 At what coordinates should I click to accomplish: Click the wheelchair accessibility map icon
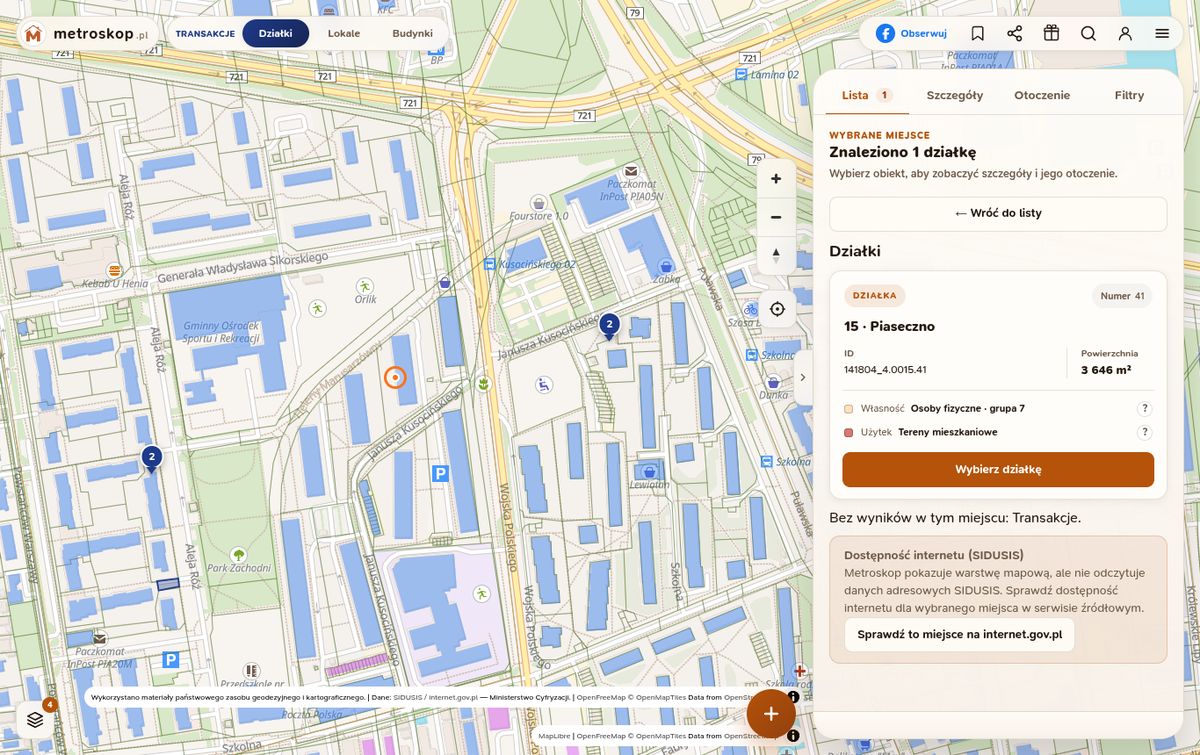[x=544, y=383]
